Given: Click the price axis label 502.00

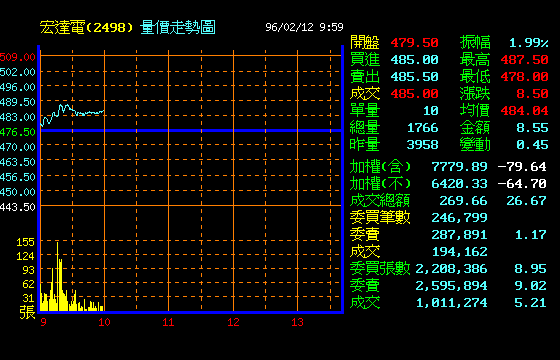Looking at the screenshot, I should [18, 72].
